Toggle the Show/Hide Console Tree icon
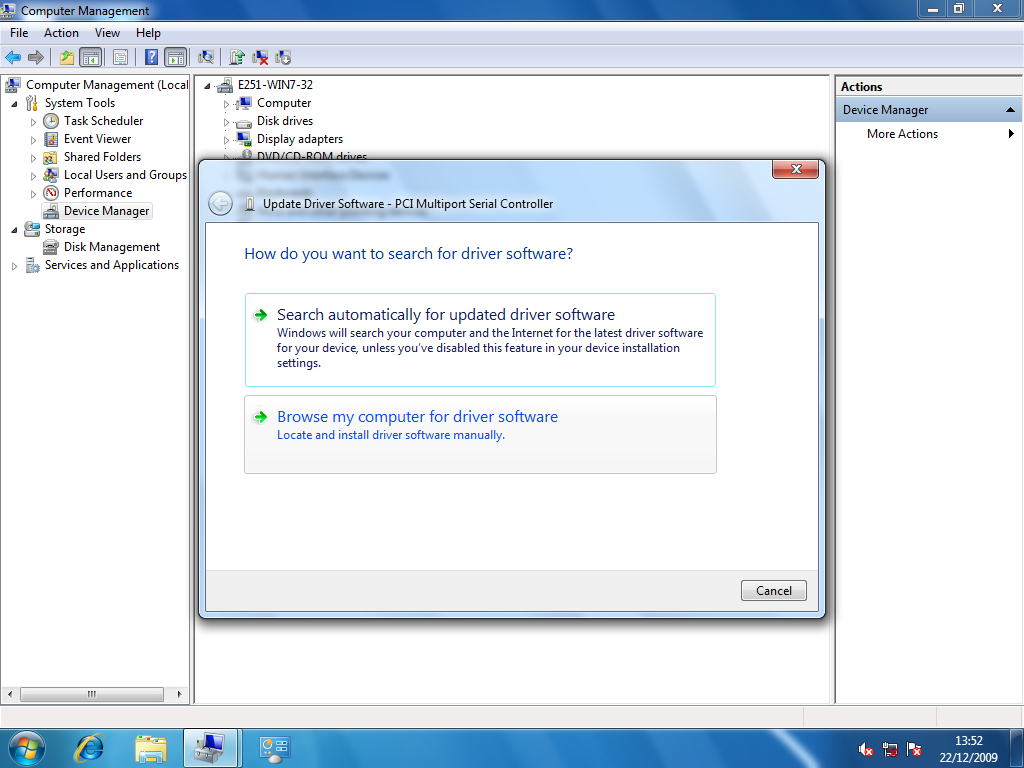 pos(91,57)
